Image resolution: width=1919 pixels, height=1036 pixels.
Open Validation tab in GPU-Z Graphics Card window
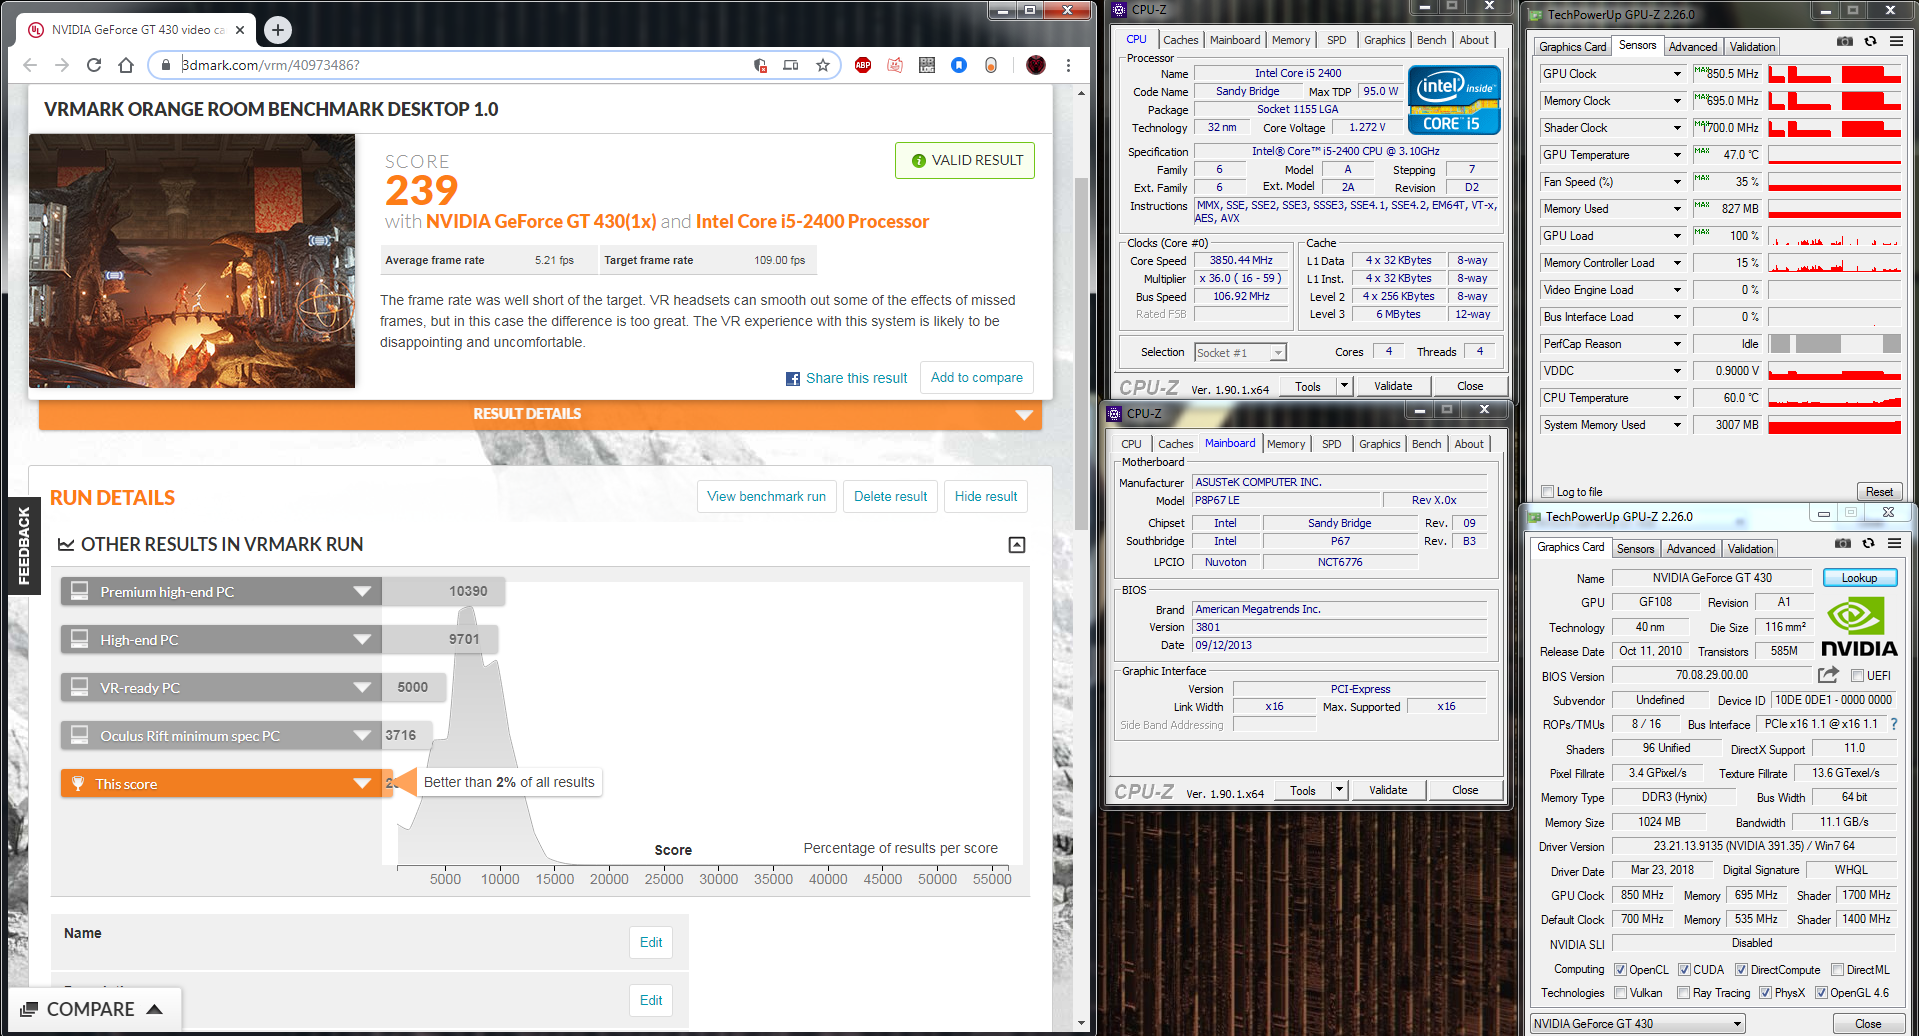coord(1751,549)
